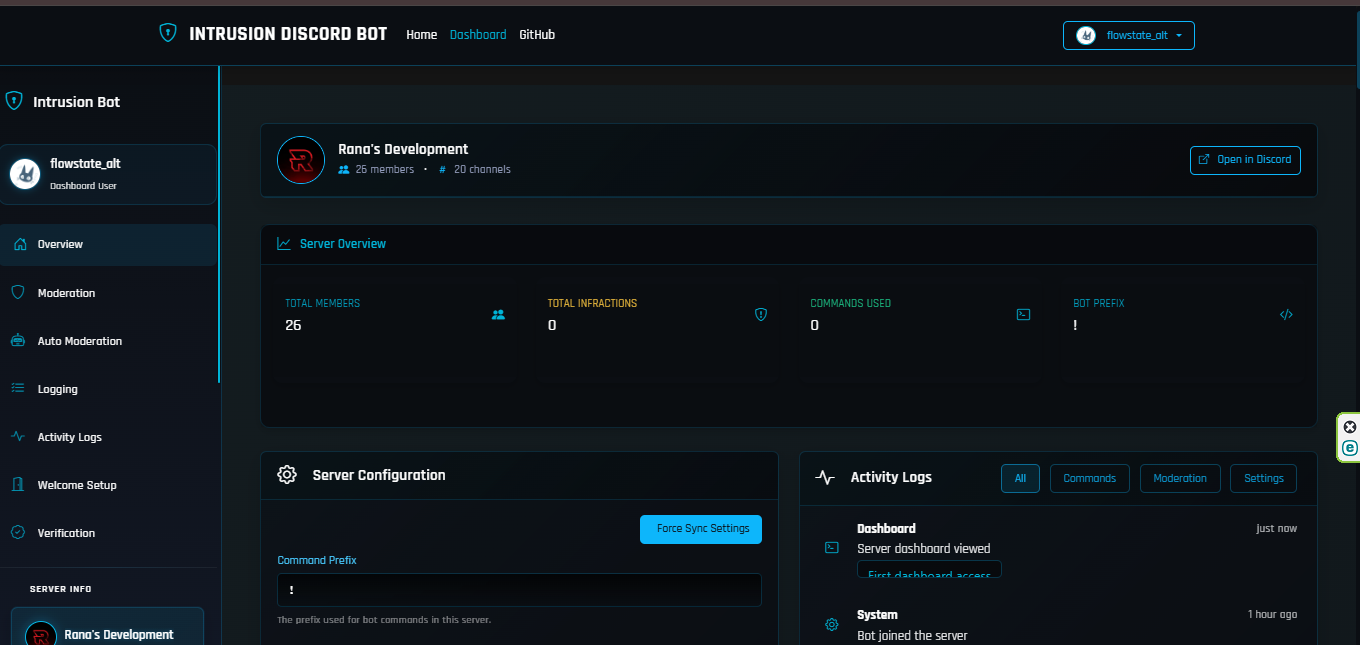Open Verification section in sidebar
The height and width of the screenshot is (645, 1360).
108,533
